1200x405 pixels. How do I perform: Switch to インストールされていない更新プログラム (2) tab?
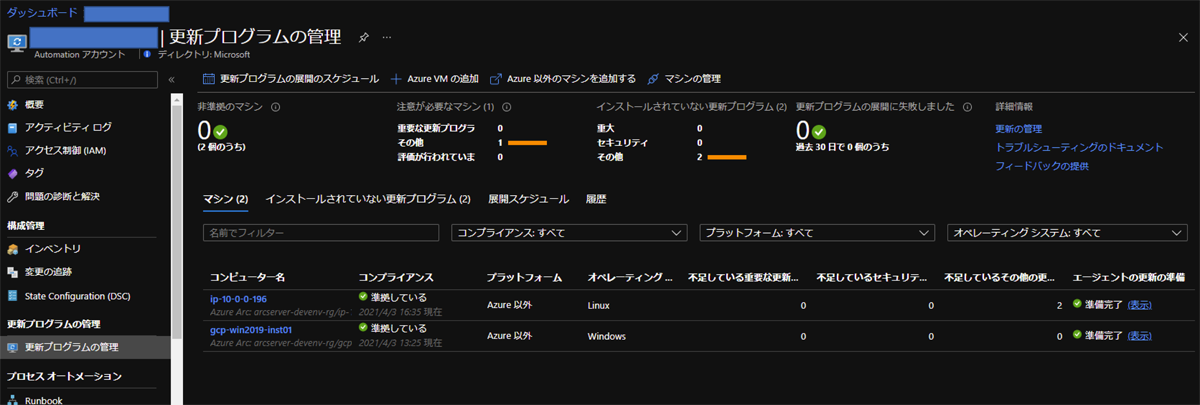pyautogui.click(x=368, y=199)
